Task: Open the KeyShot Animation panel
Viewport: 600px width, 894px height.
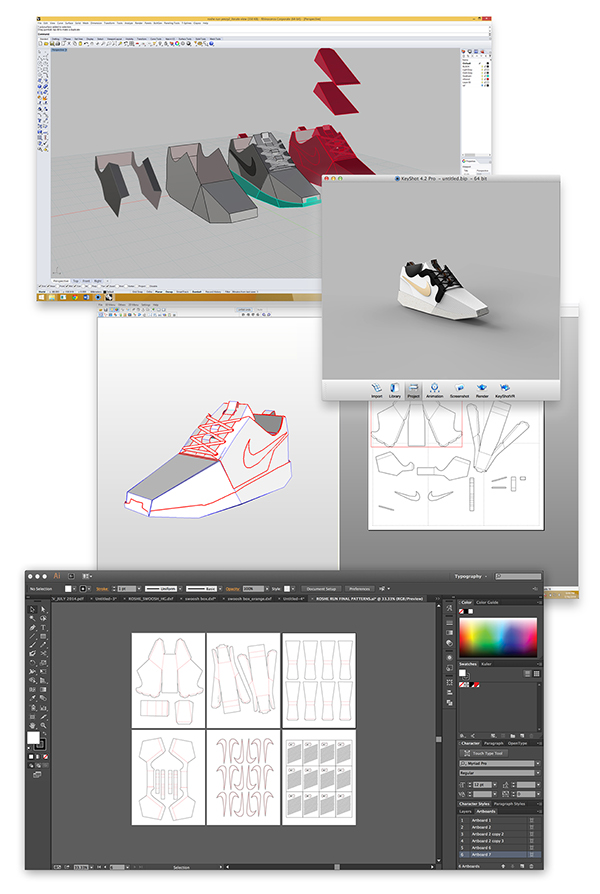Action: pos(435,388)
